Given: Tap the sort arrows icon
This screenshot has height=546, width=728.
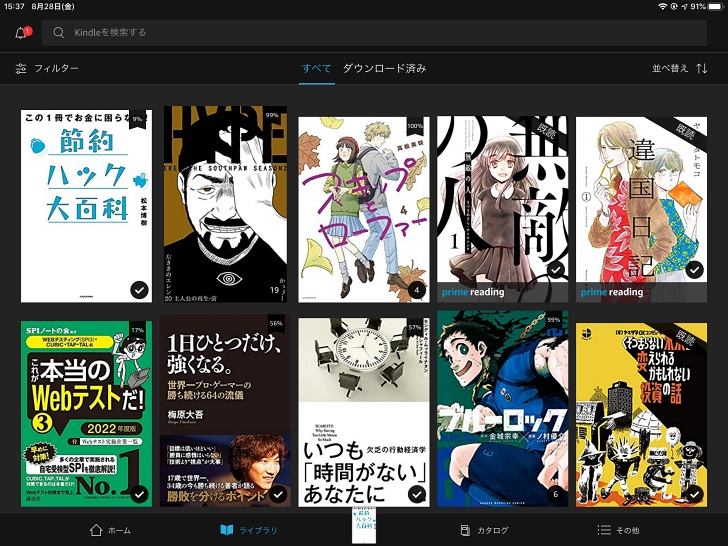Looking at the screenshot, I should pyautogui.click(x=702, y=68).
